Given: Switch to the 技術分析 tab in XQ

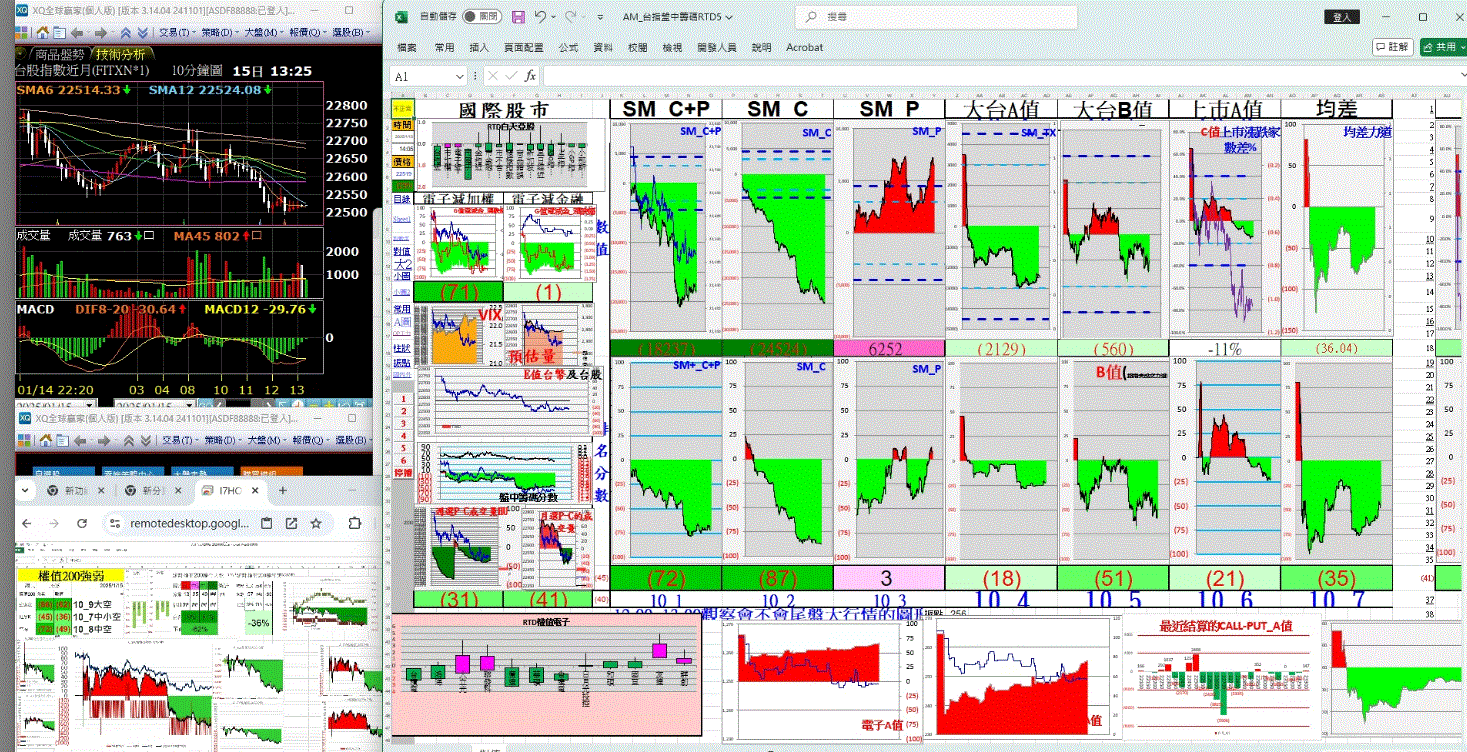Looking at the screenshot, I should (121, 54).
